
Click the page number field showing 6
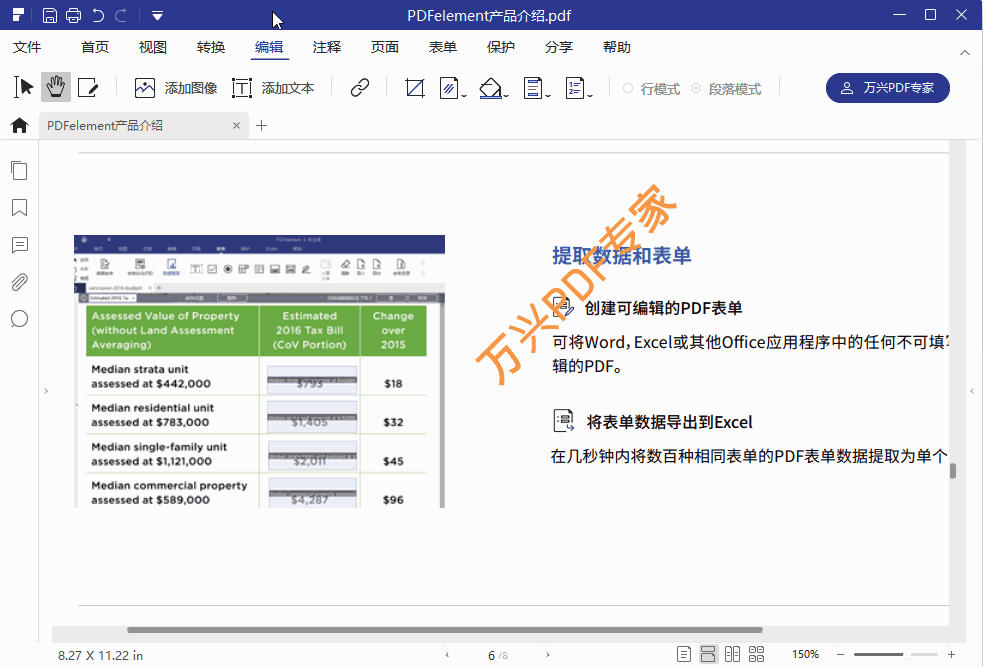tap(492, 655)
